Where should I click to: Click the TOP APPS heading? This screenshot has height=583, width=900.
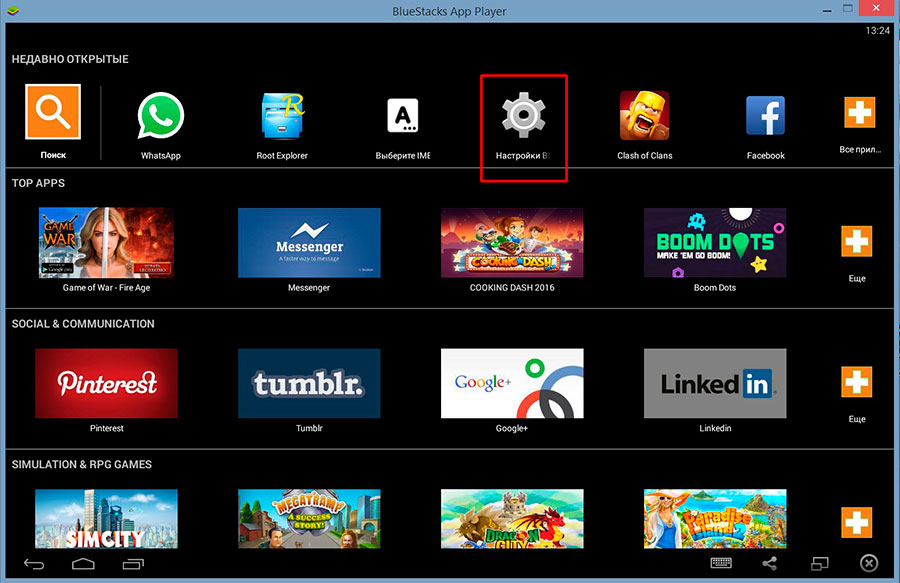pos(38,183)
